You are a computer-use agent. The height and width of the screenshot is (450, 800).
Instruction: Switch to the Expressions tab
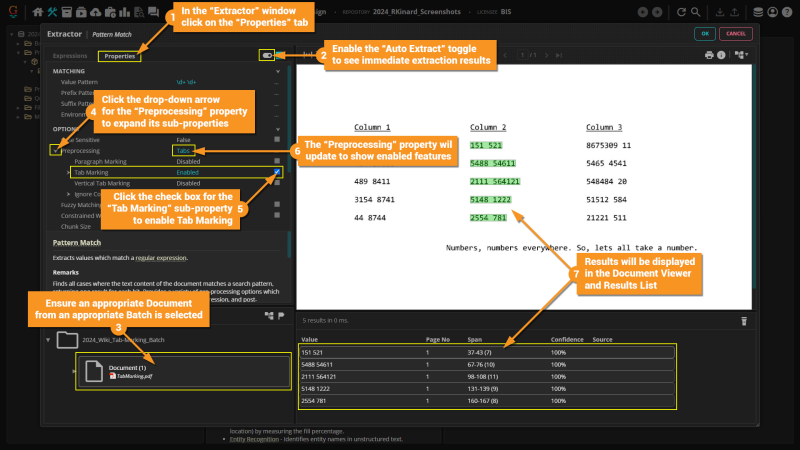70,56
